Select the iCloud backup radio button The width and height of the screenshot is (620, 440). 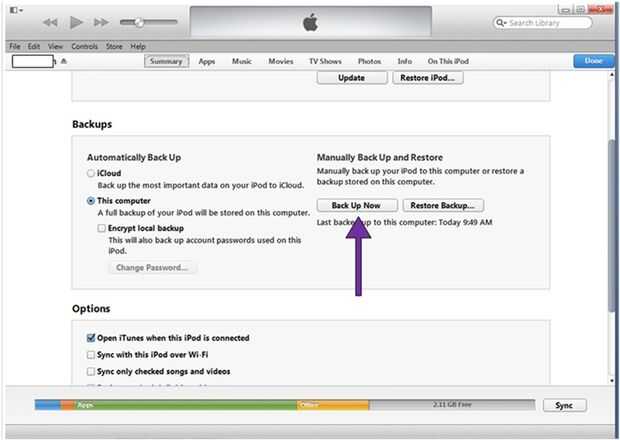[91, 173]
